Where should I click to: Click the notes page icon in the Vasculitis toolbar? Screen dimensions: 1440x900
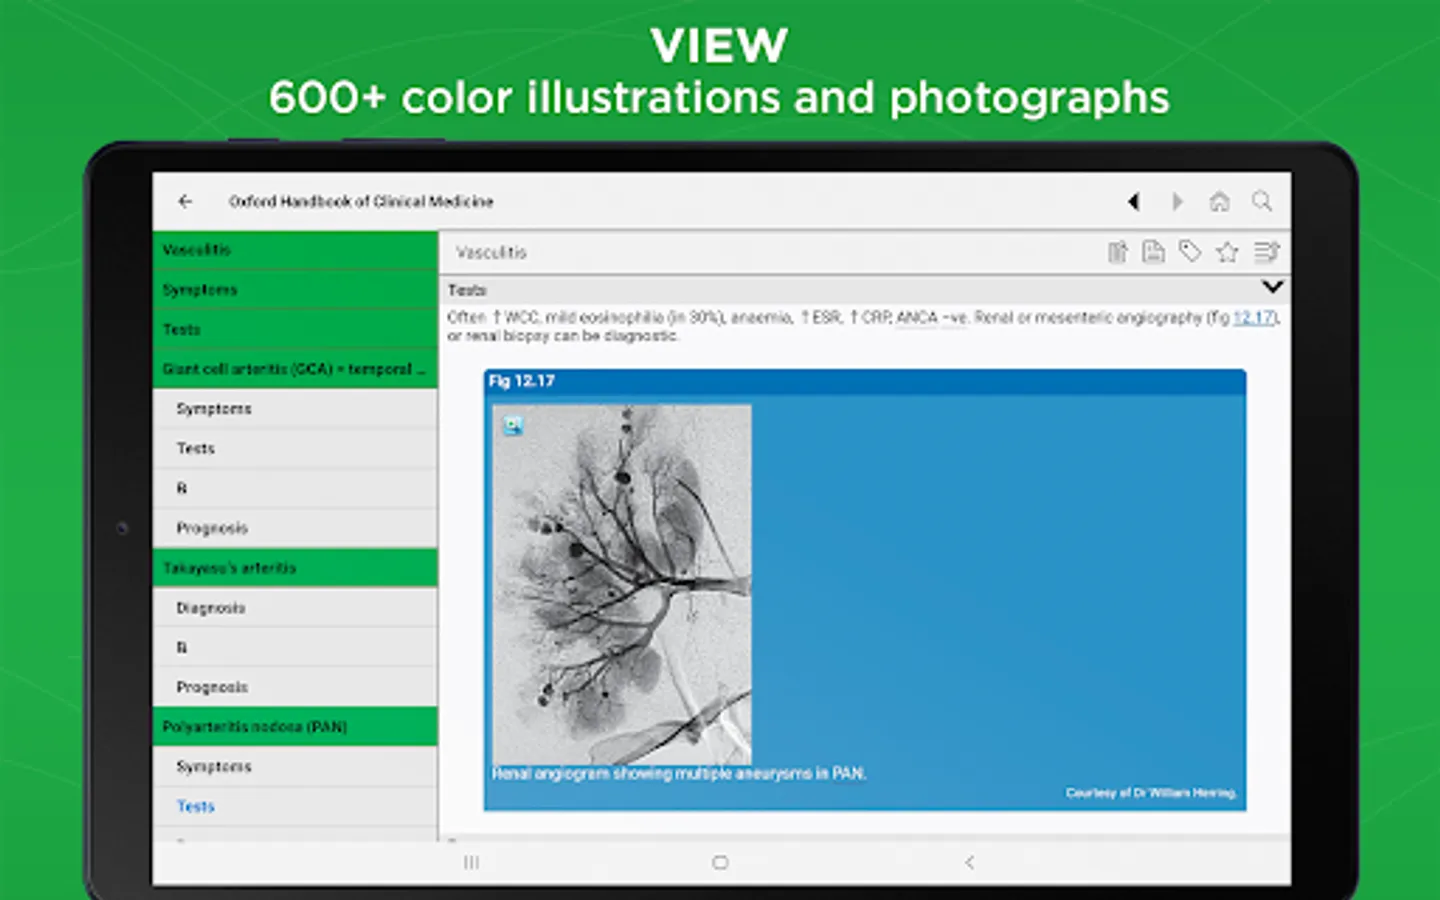(x=1153, y=252)
